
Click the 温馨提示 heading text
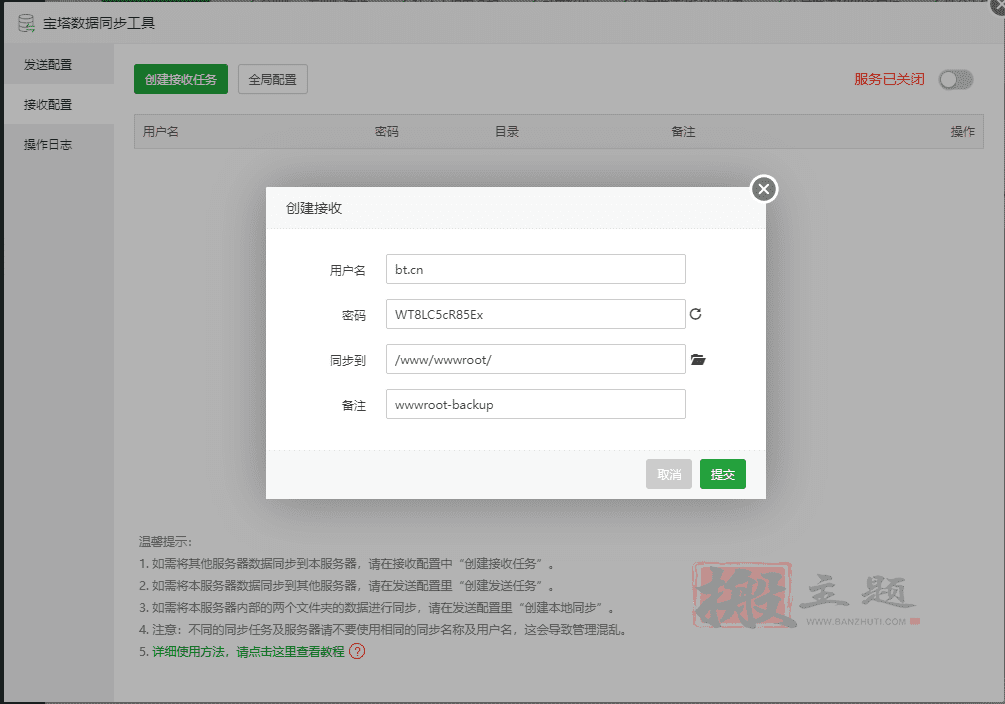pos(165,541)
